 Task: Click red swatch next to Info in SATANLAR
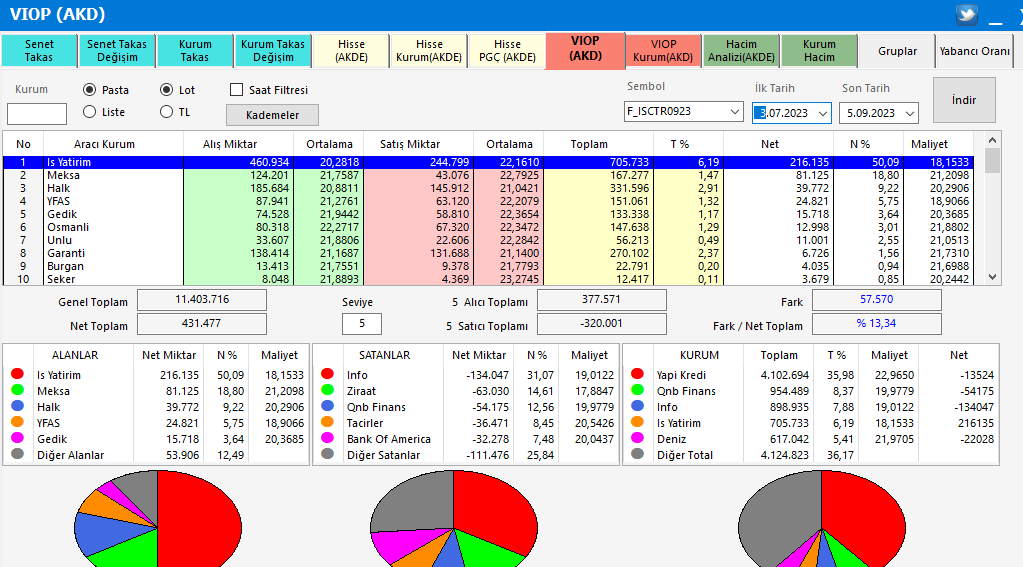(x=328, y=374)
